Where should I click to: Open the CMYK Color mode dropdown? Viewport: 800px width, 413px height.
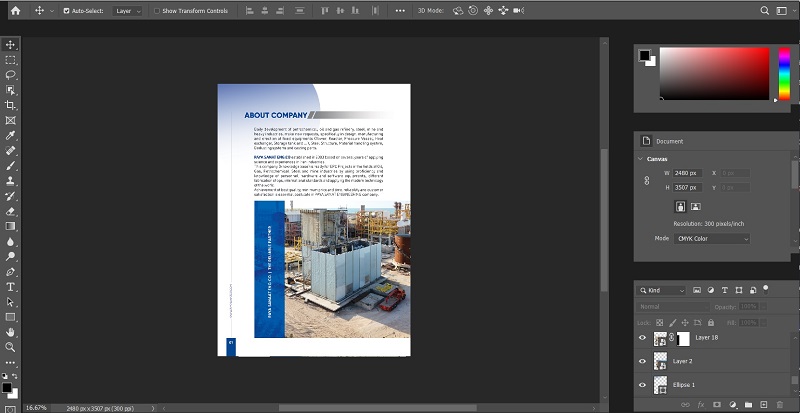712,238
